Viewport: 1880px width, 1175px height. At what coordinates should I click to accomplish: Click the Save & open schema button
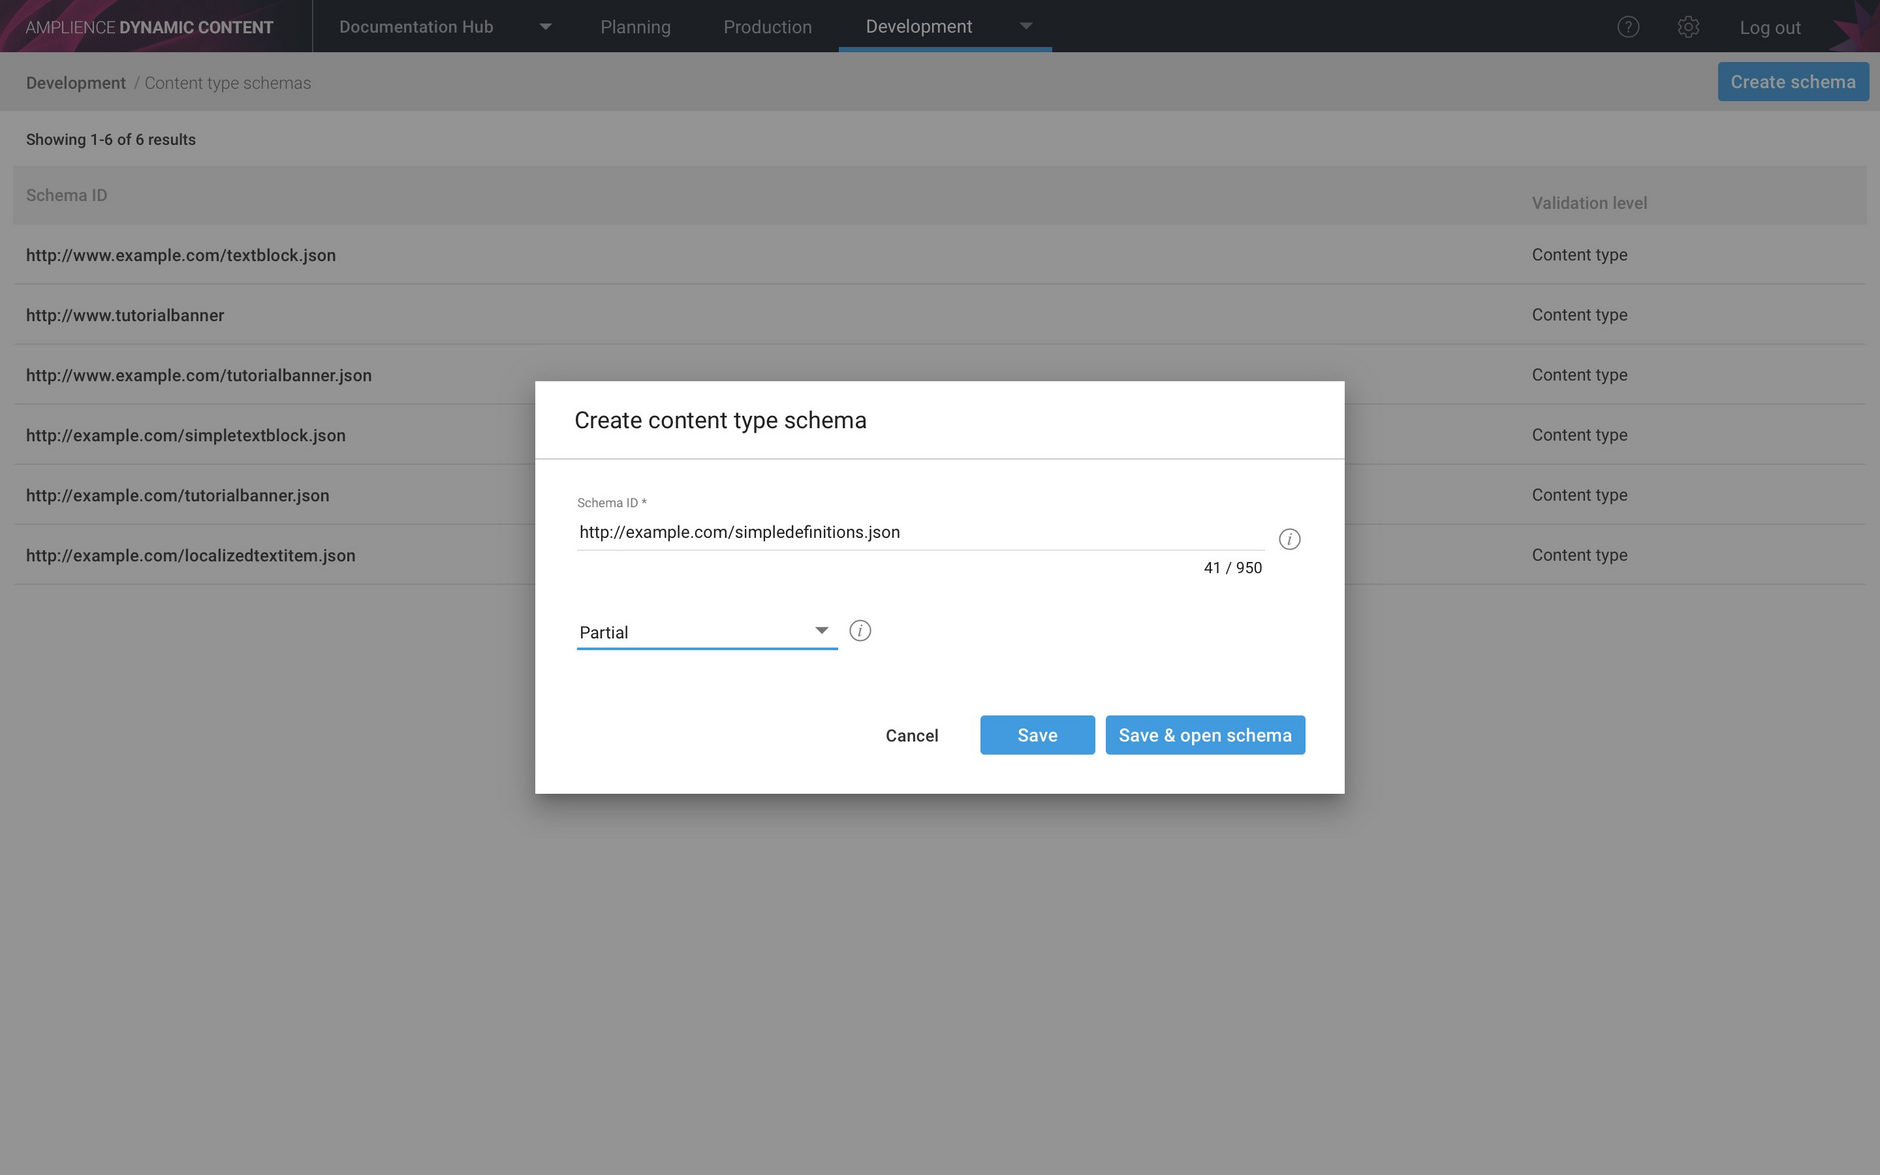1204,735
